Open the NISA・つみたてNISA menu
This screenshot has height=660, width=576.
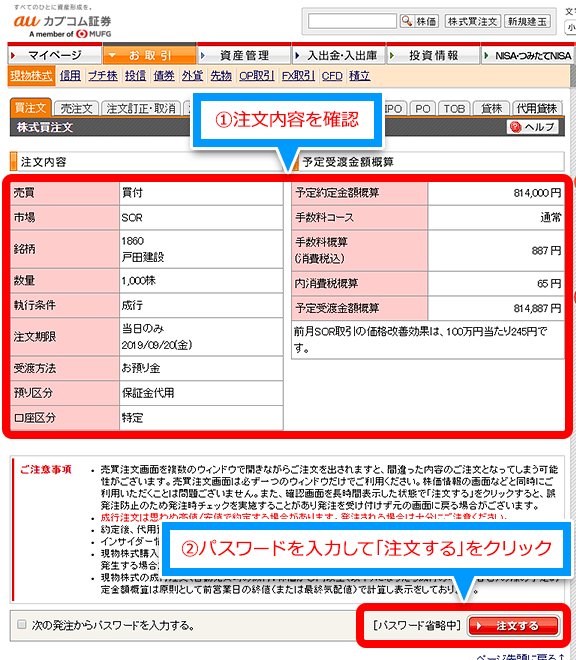coord(528,55)
